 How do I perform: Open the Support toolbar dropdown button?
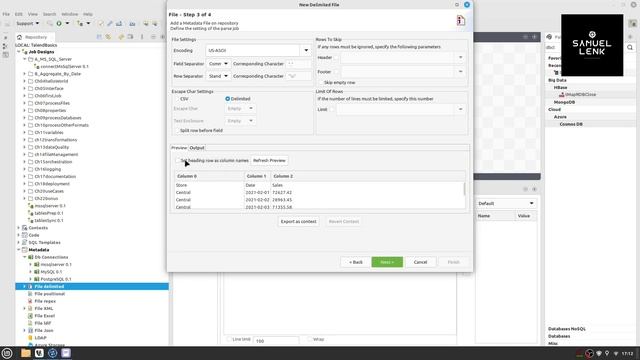click(27, 24)
